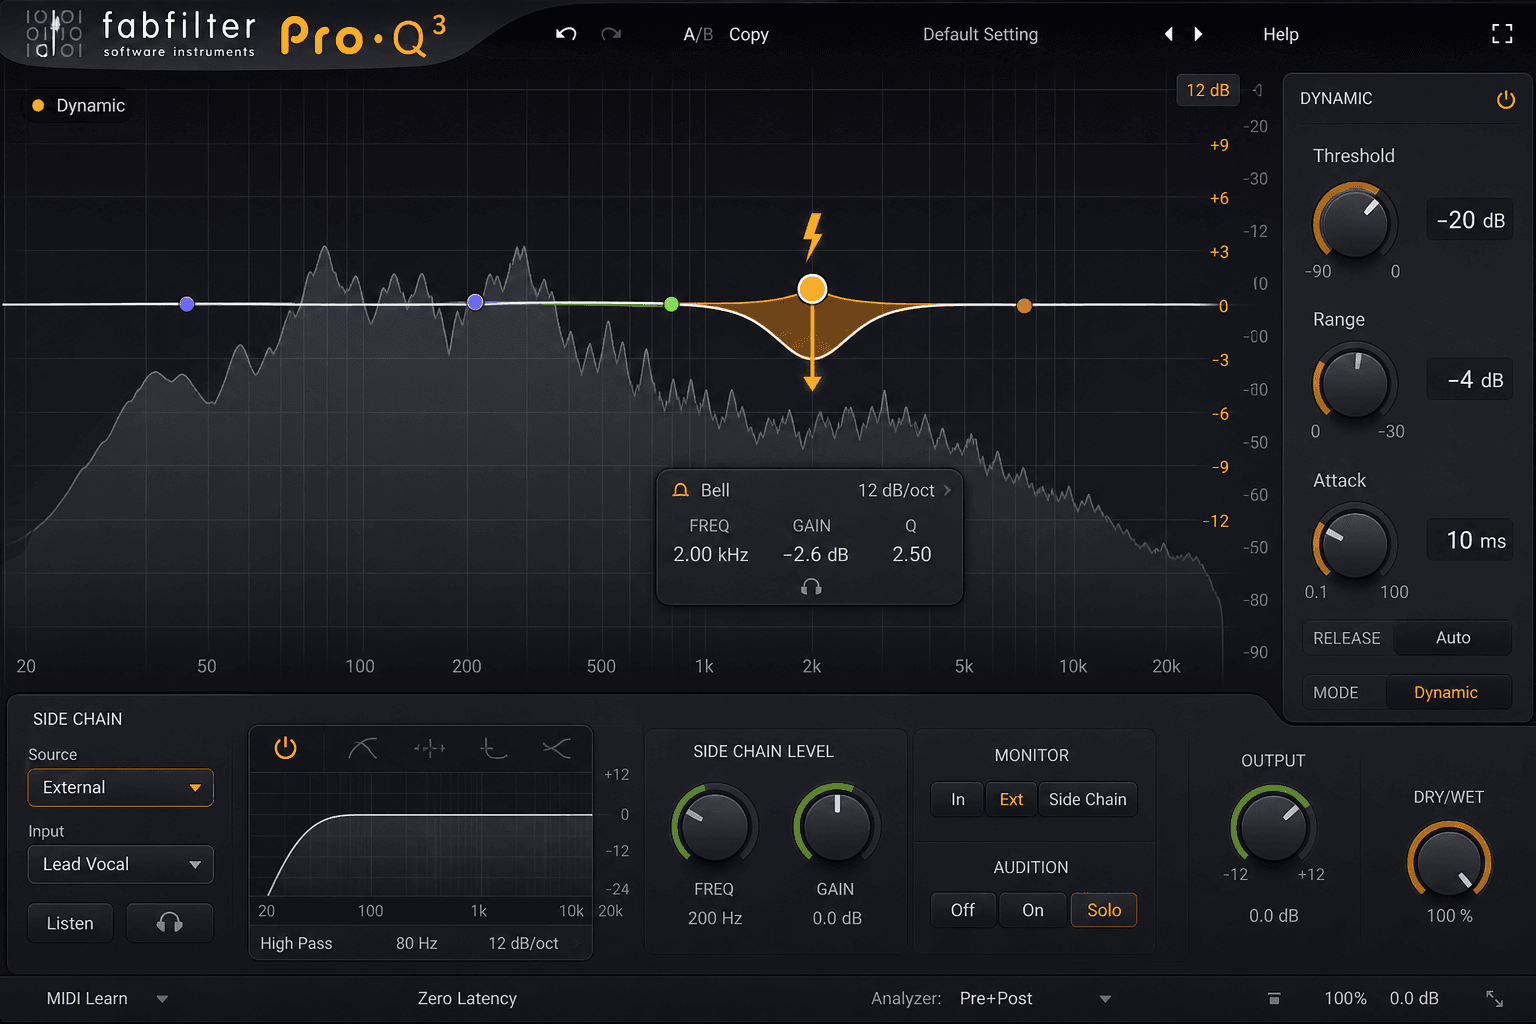Click the bell shape icon in band popup

[x=681, y=490]
